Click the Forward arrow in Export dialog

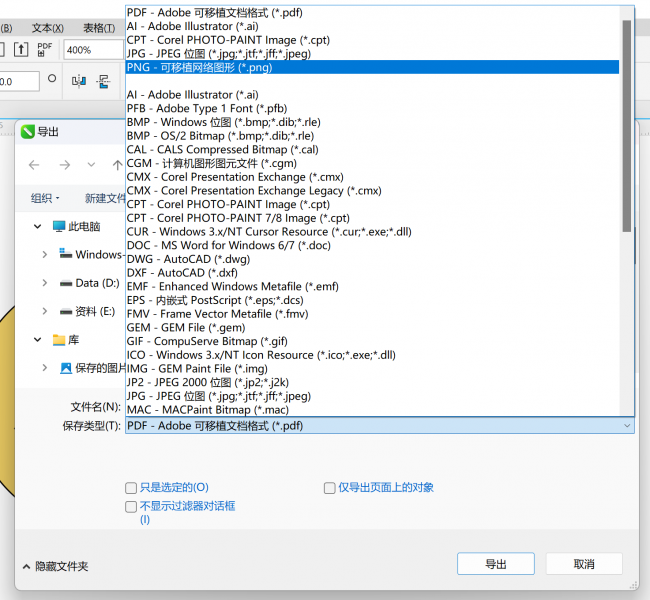(65, 165)
